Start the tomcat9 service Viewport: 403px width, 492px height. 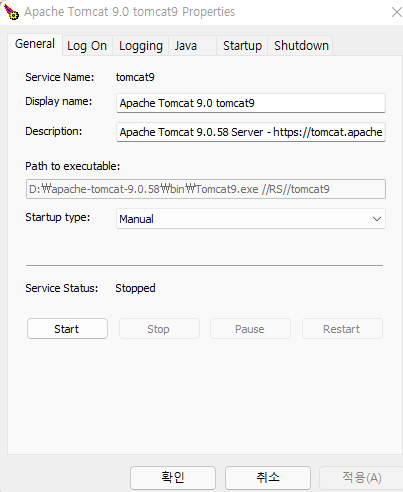tap(67, 329)
